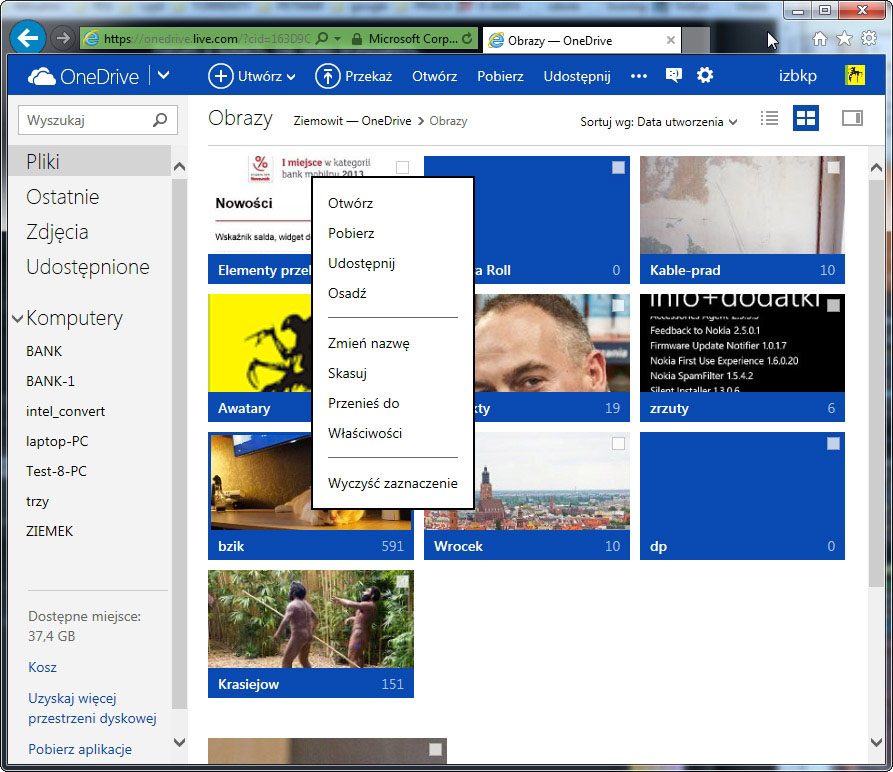Image resolution: width=893 pixels, height=772 pixels.
Task: Go back with the browser back arrow
Action: pyautogui.click(x=28, y=38)
